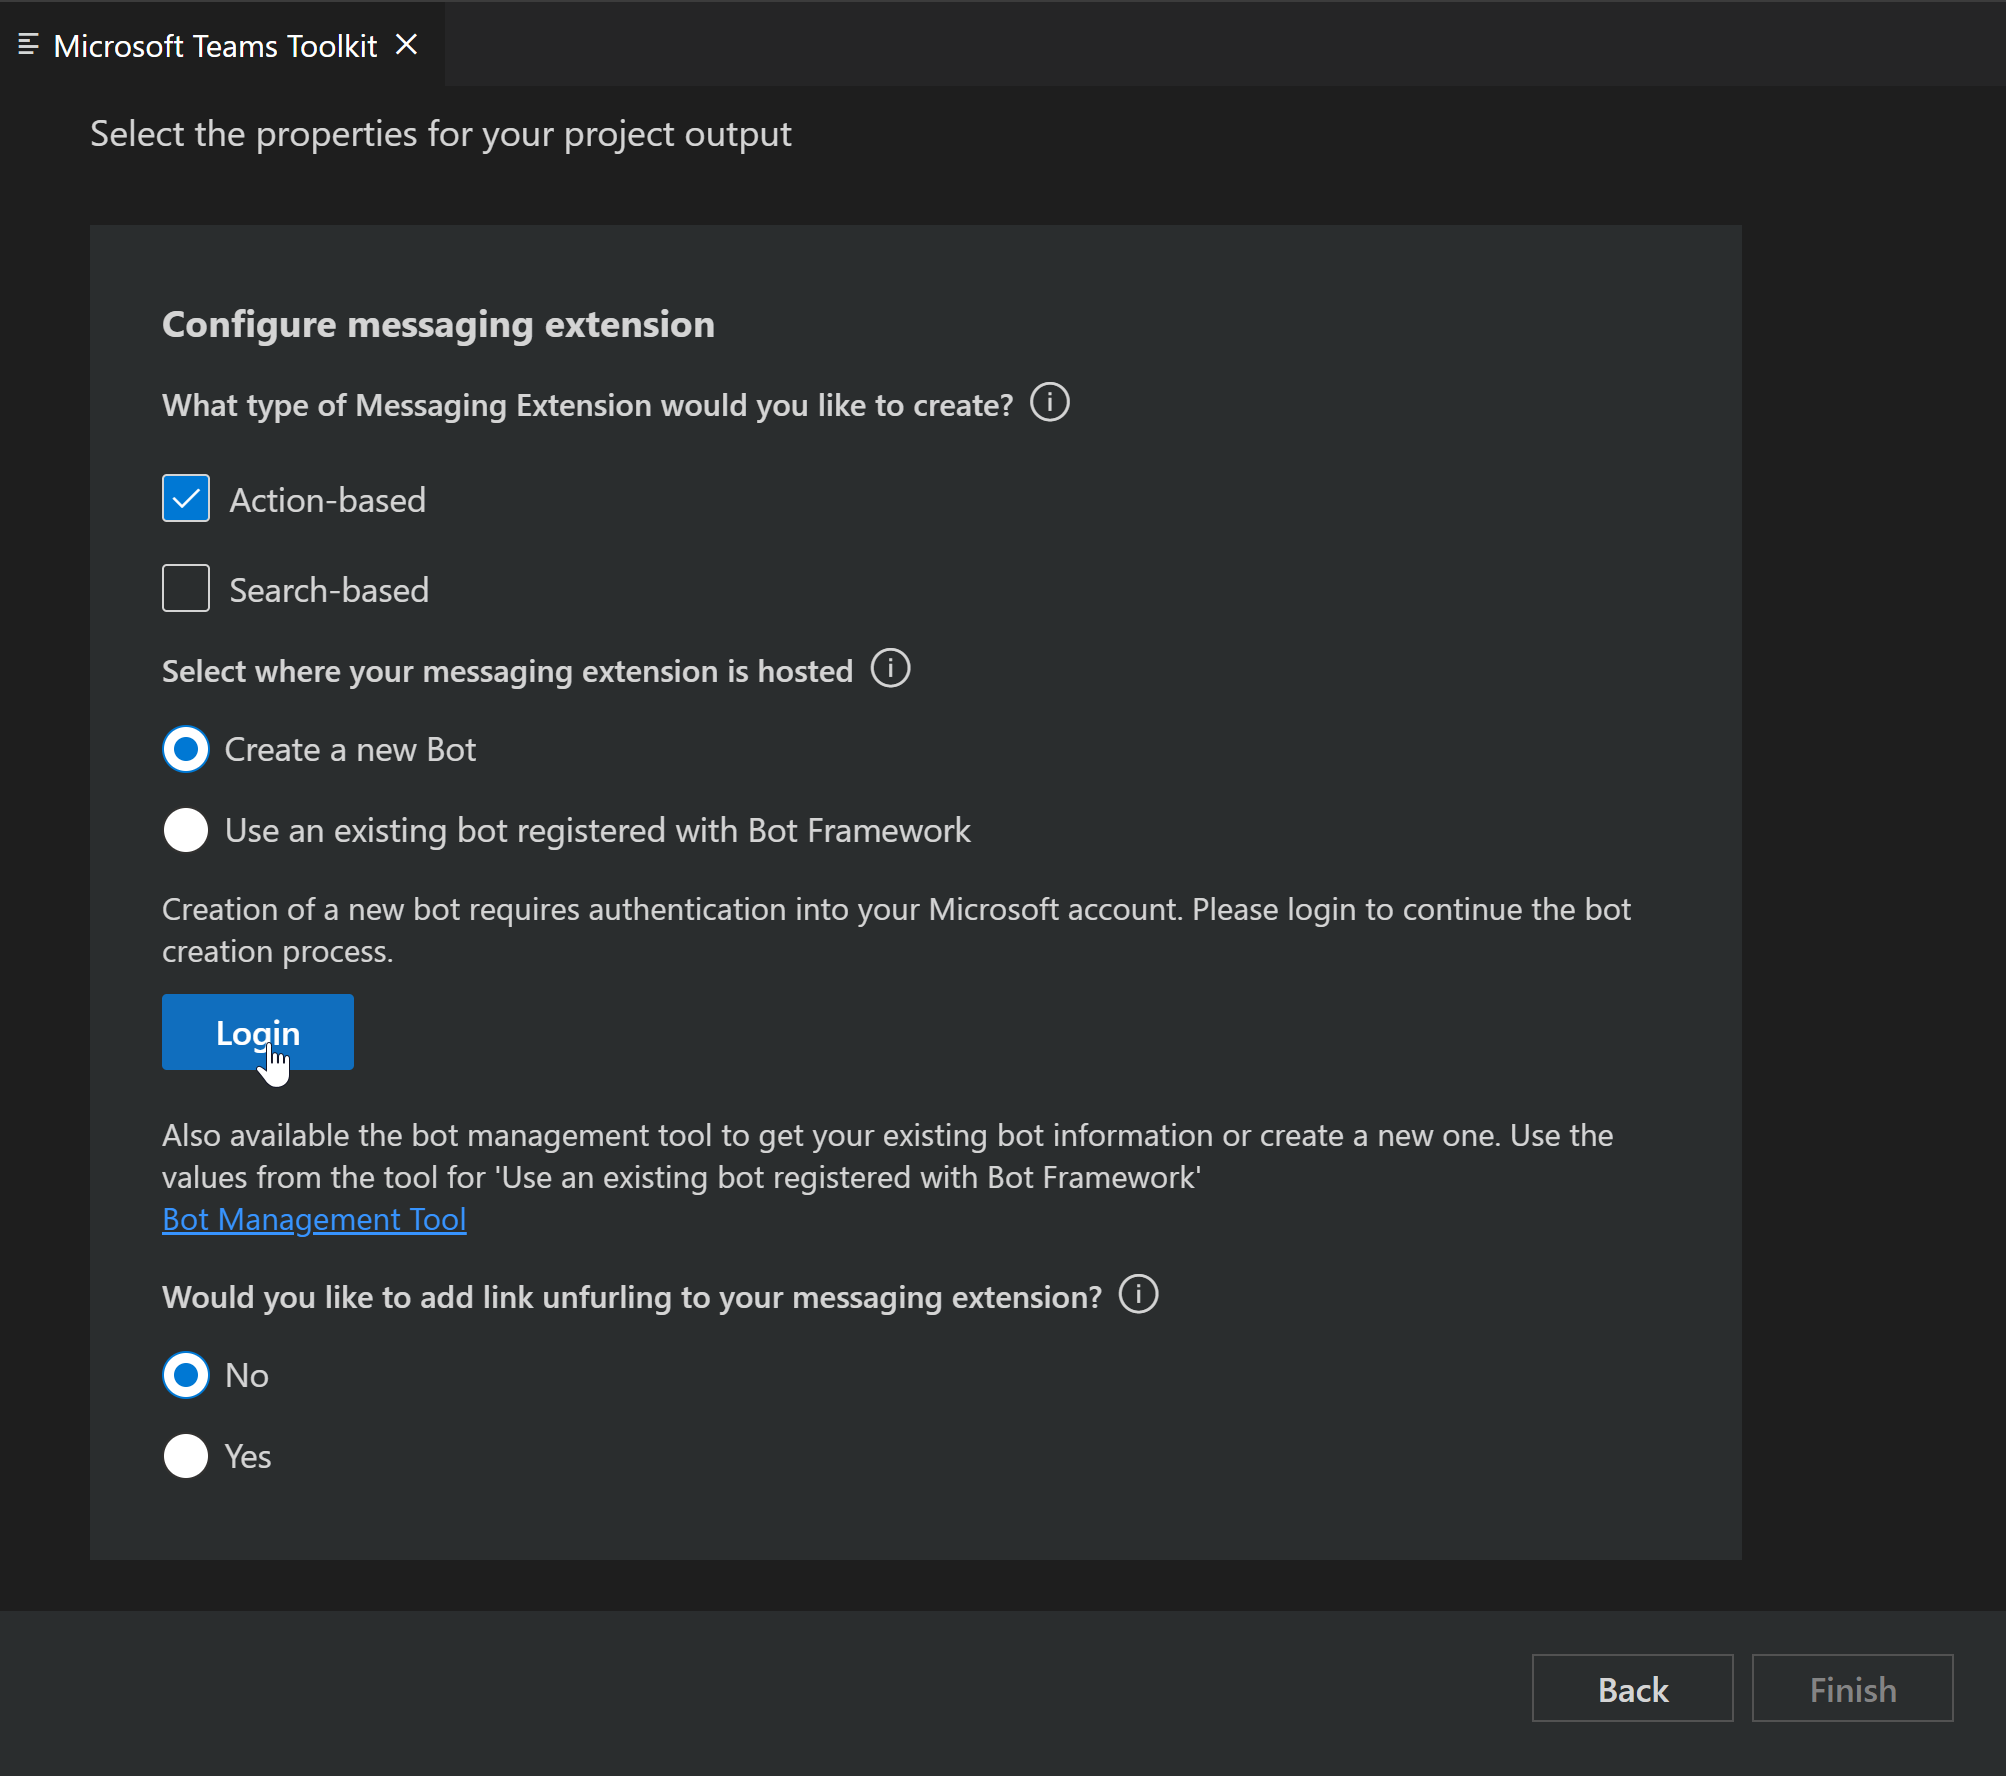Viewport: 2006px width, 1776px height.
Task: Click the 'Action-based' label text
Action: (328, 500)
